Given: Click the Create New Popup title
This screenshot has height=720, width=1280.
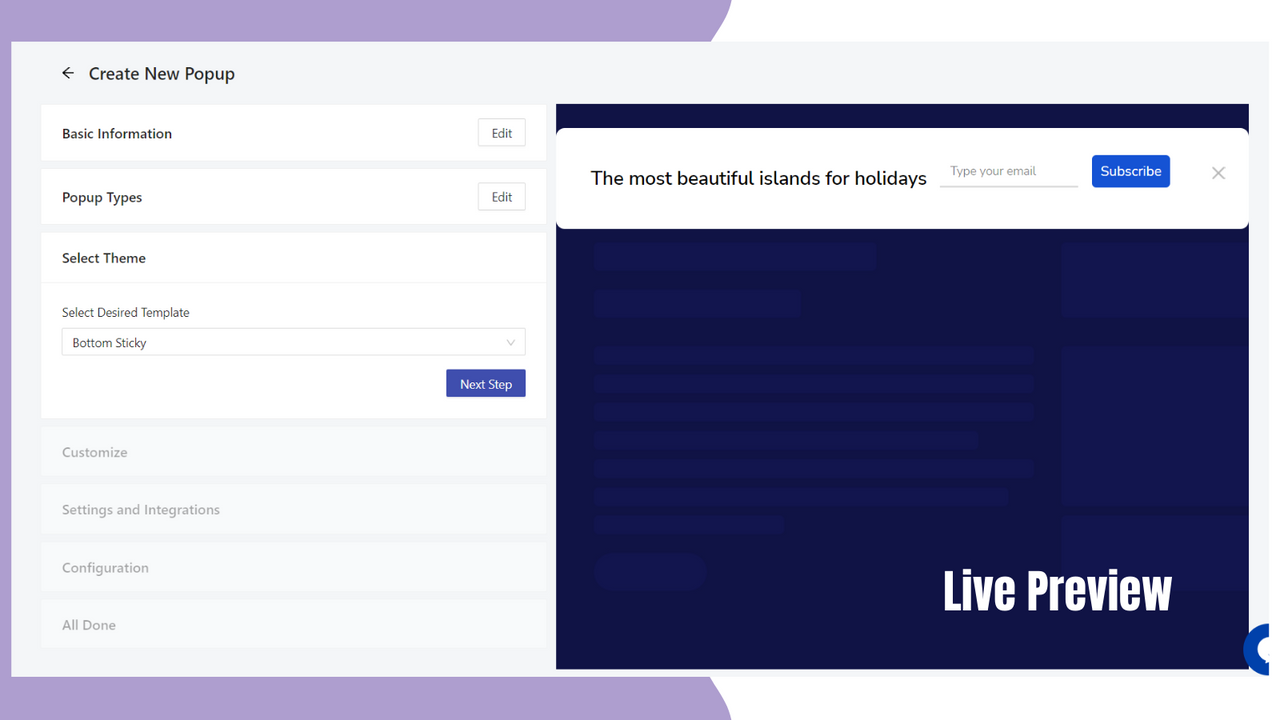Looking at the screenshot, I should coord(162,73).
